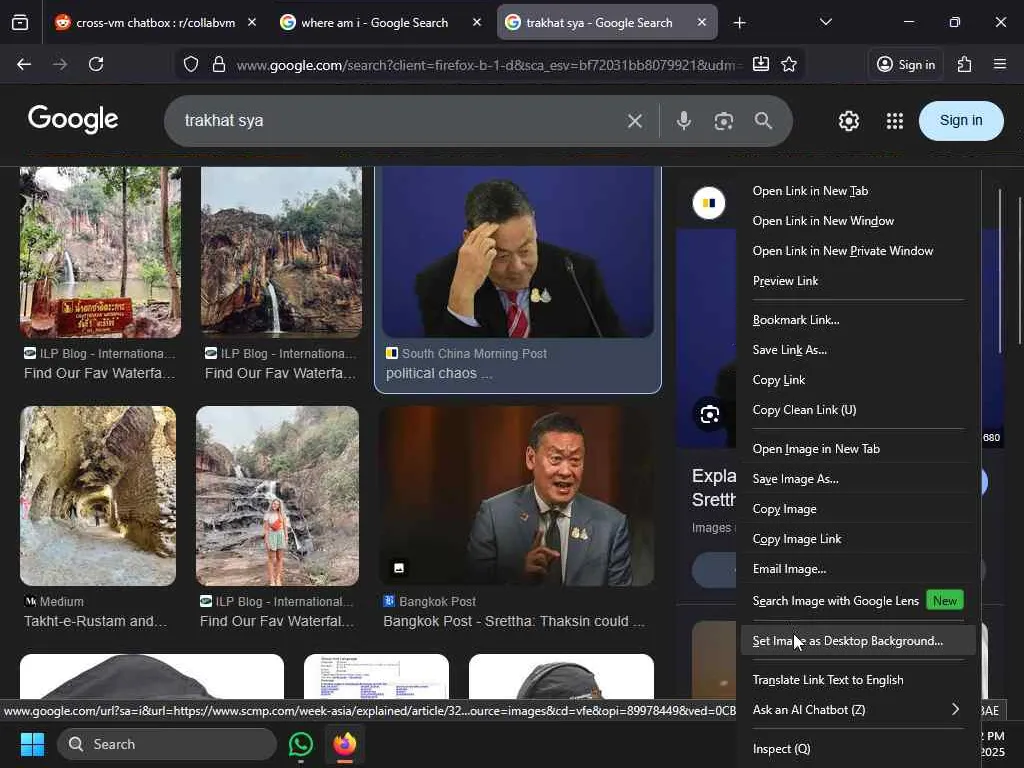Viewport: 1024px width, 768px height.
Task: Click the Google logo
Action: (72, 119)
